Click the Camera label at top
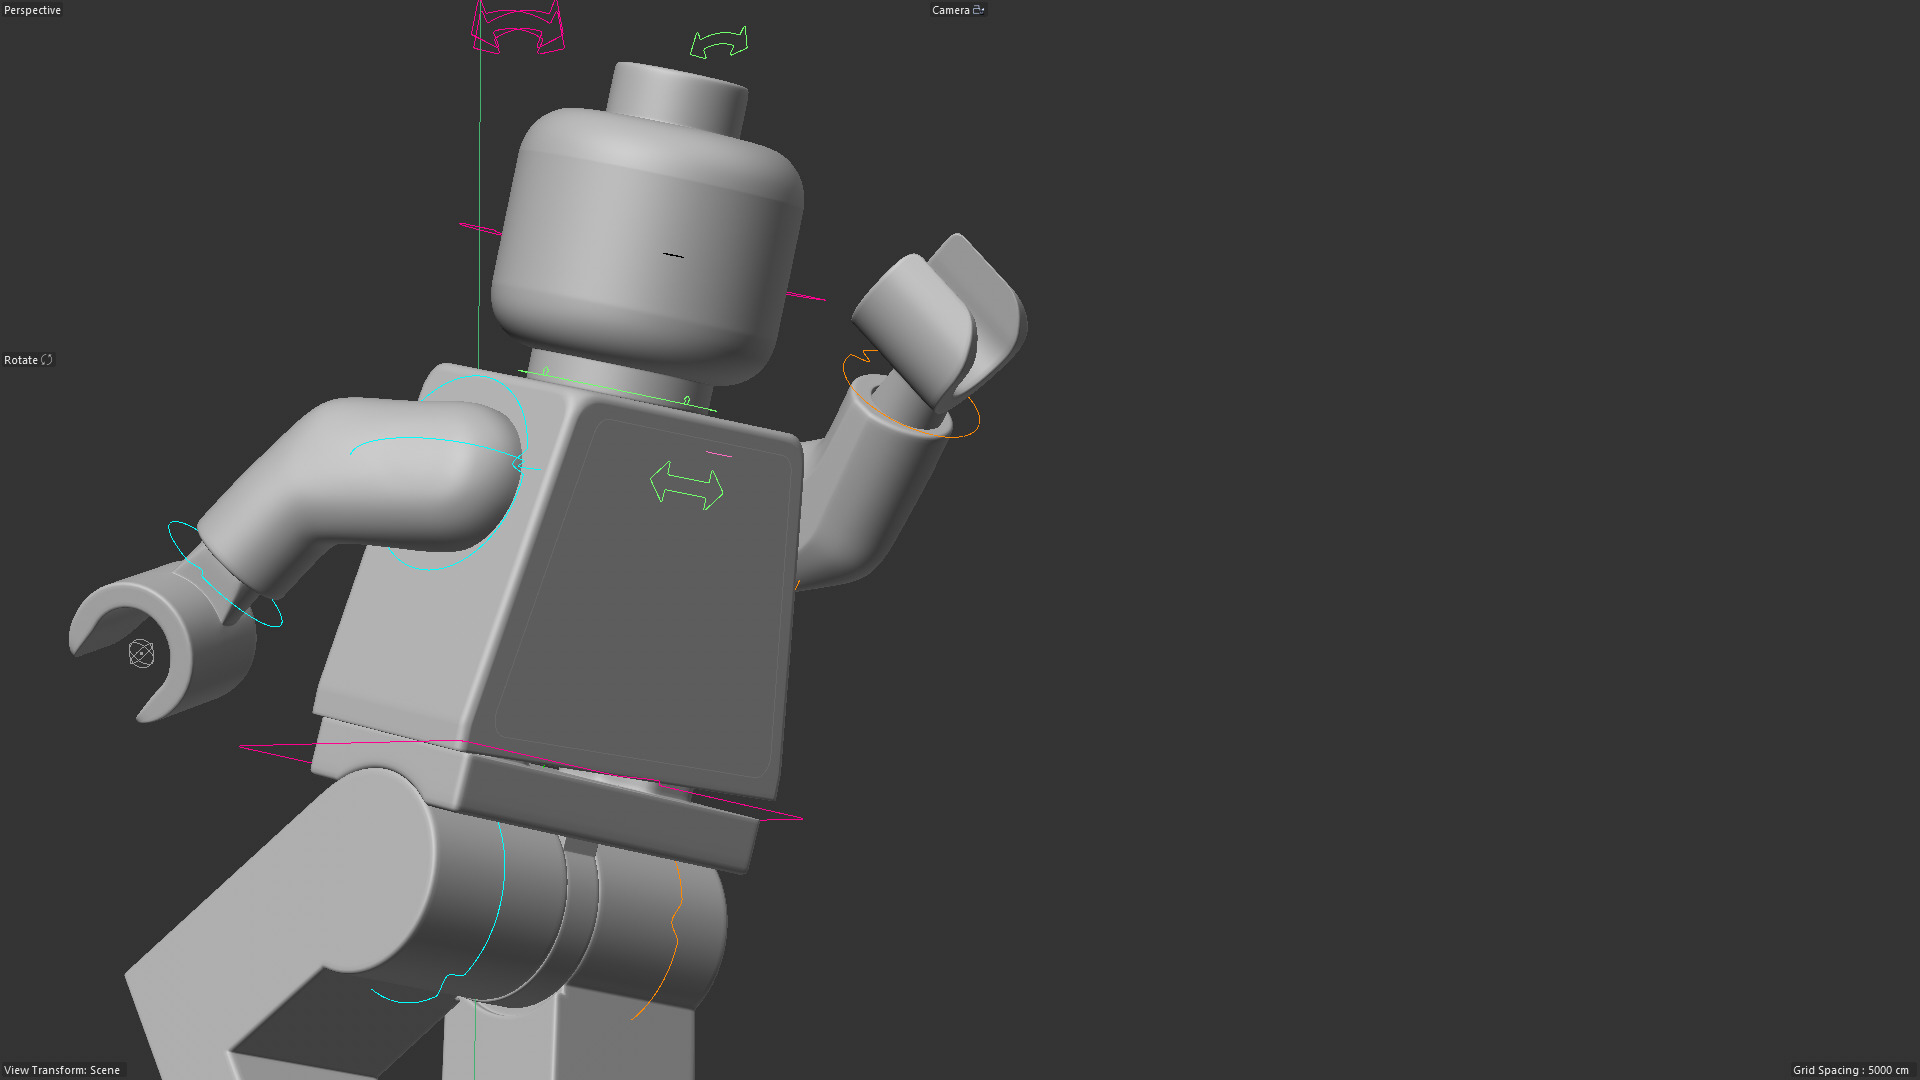 tap(951, 10)
